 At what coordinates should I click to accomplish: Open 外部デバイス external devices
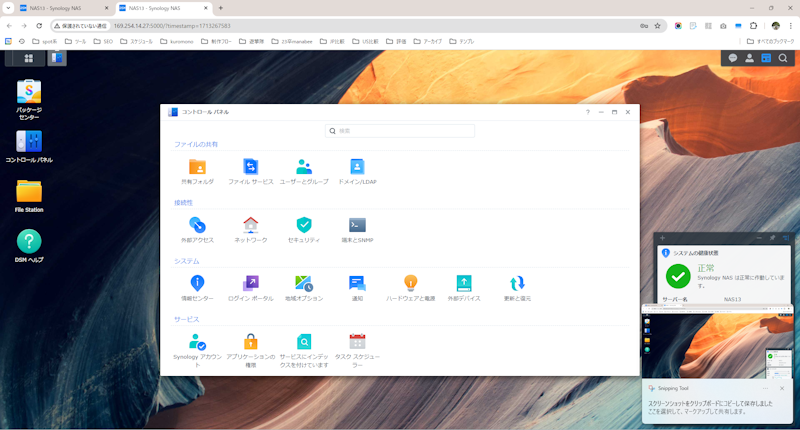click(x=464, y=288)
